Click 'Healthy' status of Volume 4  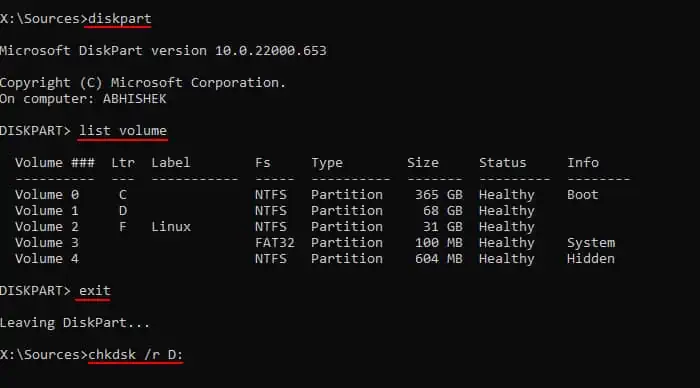[x=507, y=259]
